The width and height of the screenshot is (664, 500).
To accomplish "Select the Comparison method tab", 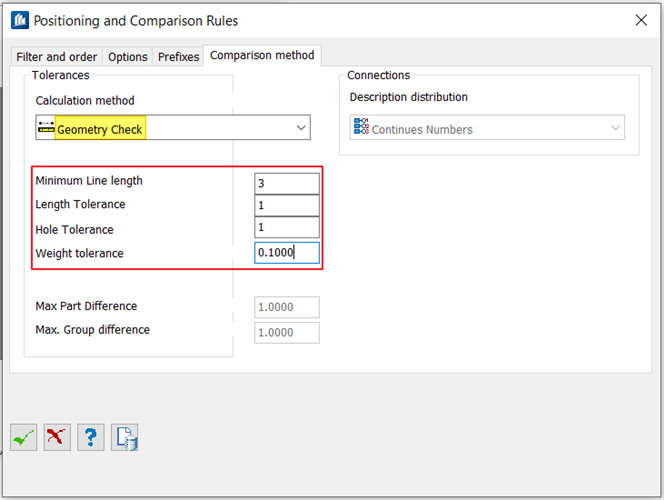I will coord(262,56).
